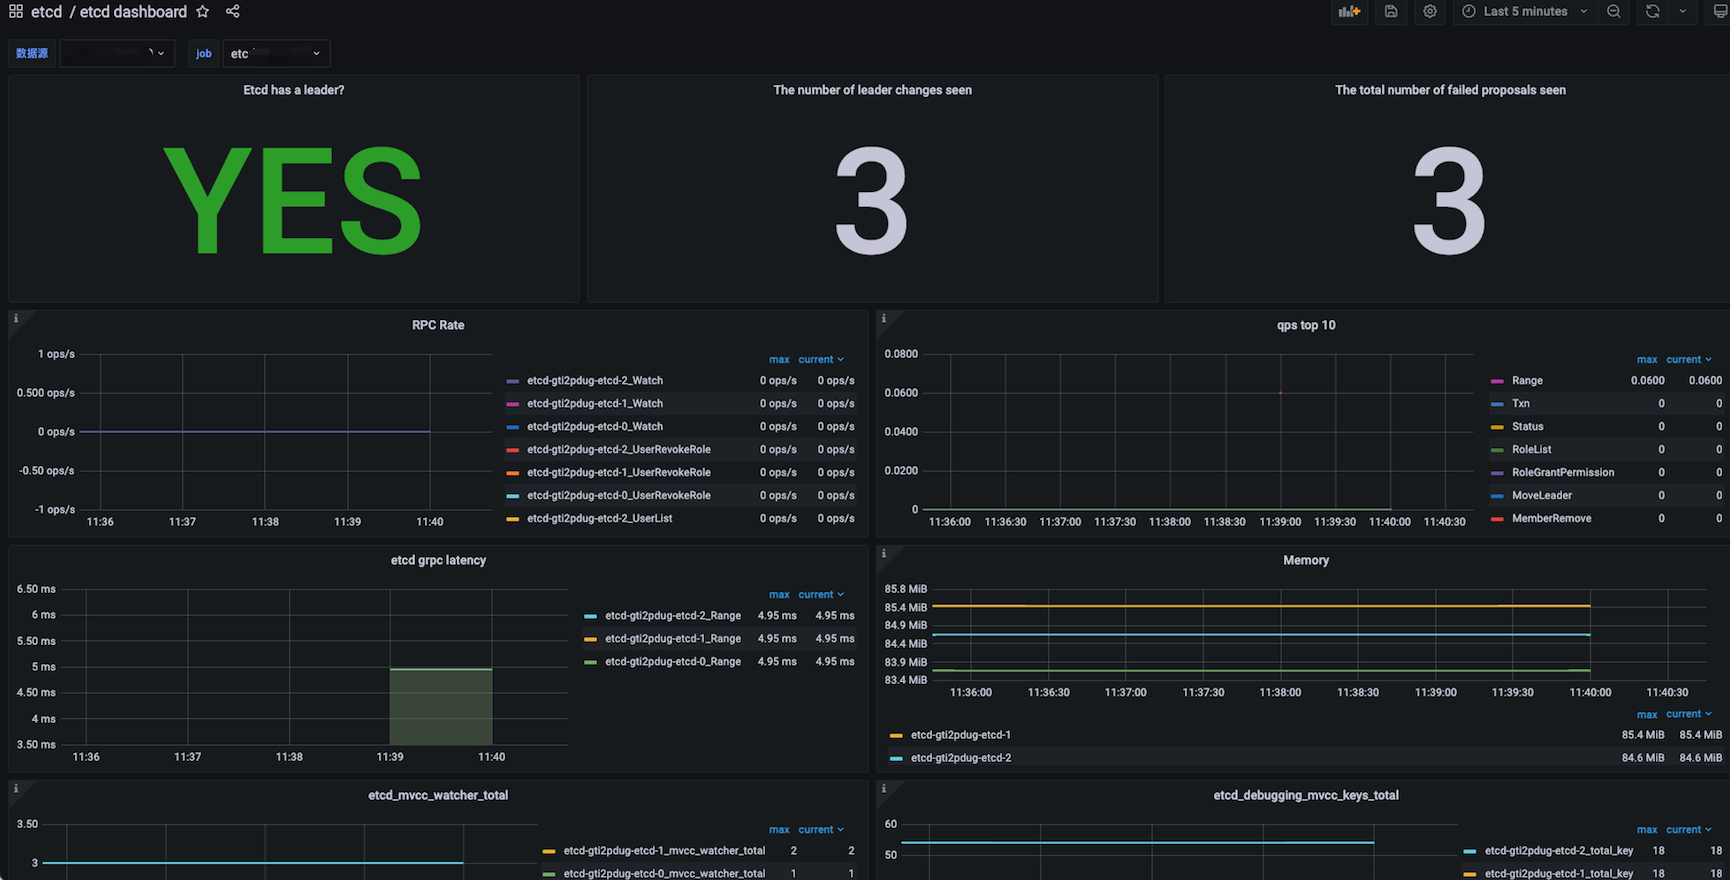
Task: Click info icon on etcd_mvcc_watcher_total panel
Action: click(x=15, y=789)
